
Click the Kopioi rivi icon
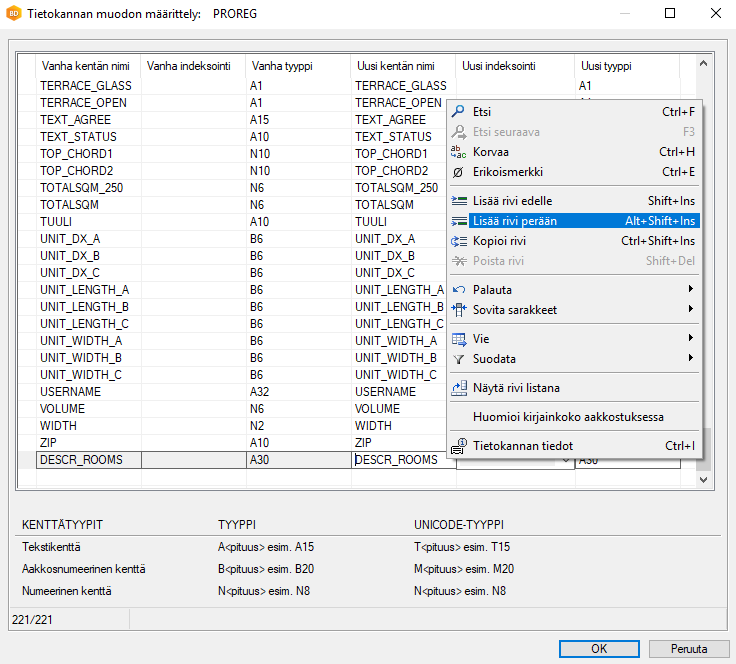pos(459,241)
